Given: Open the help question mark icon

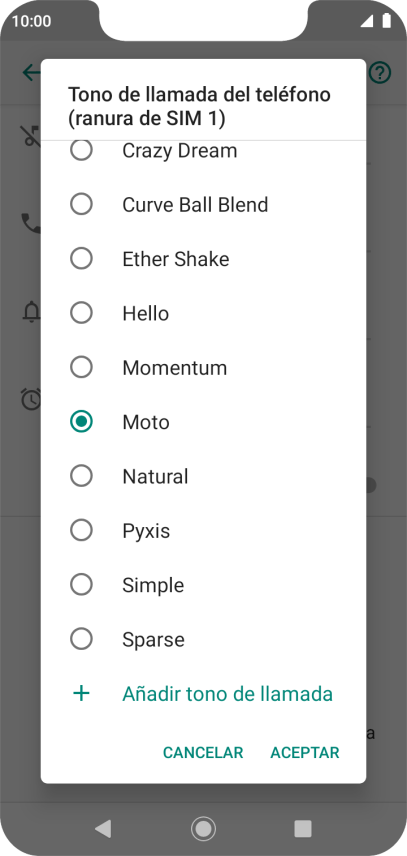Looking at the screenshot, I should coord(380,72).
